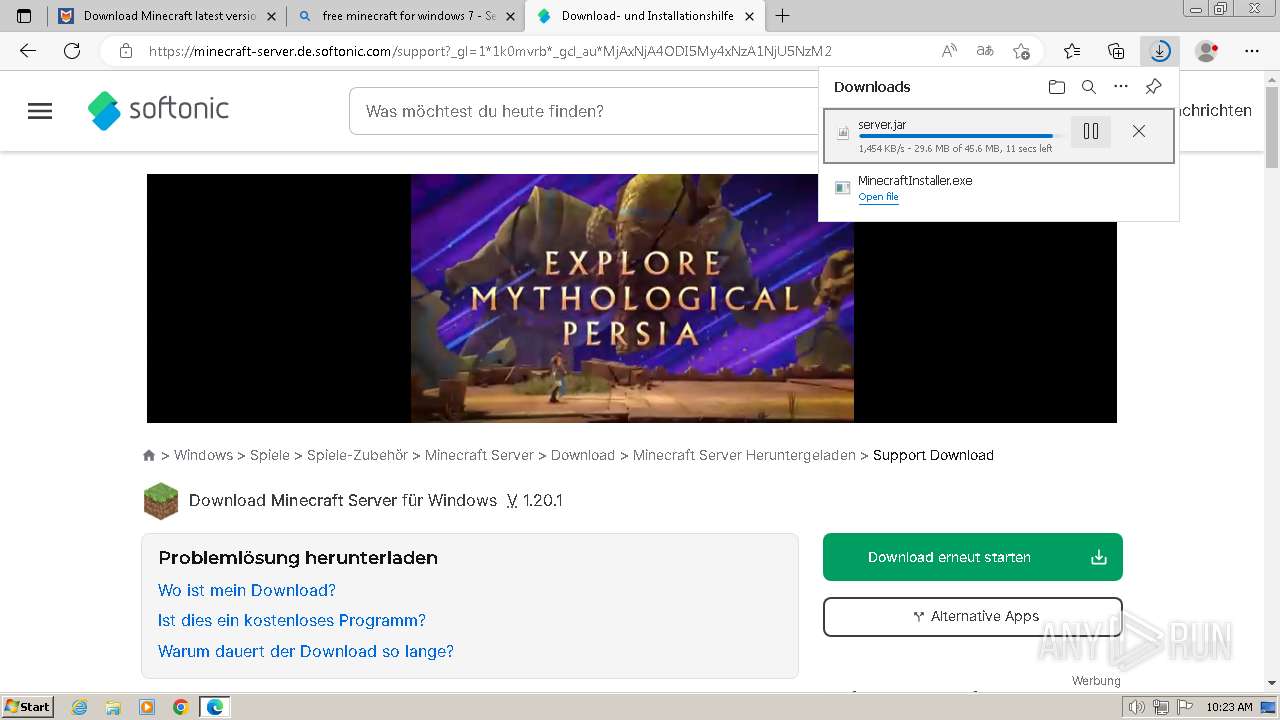The width and height of the screenshot is (1280, 720).
Task: Click the Download erneut starten button
Action: 973,557
